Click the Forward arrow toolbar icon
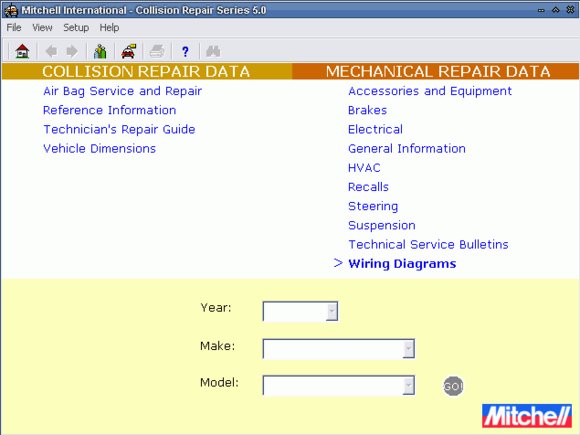 72,51
